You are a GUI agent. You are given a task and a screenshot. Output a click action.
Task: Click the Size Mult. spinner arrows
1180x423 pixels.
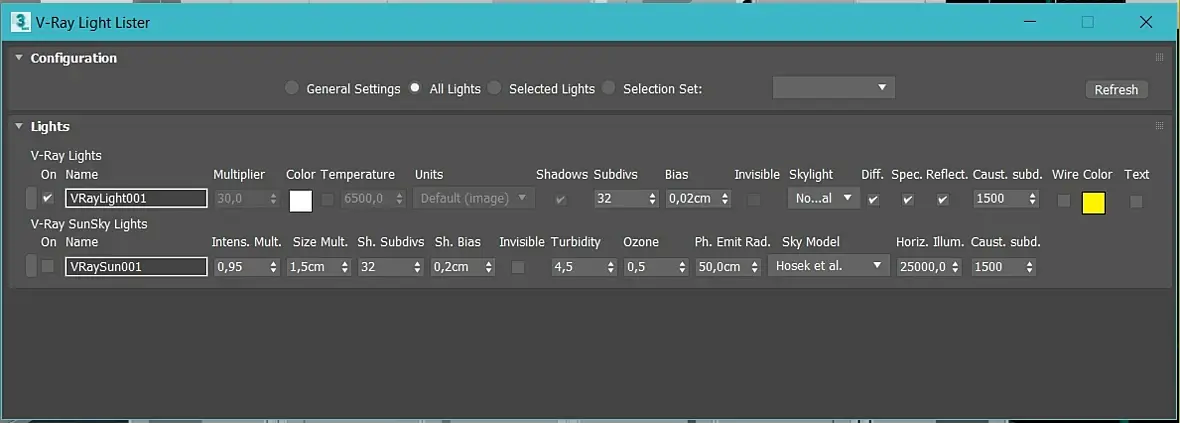coord(345,266)
